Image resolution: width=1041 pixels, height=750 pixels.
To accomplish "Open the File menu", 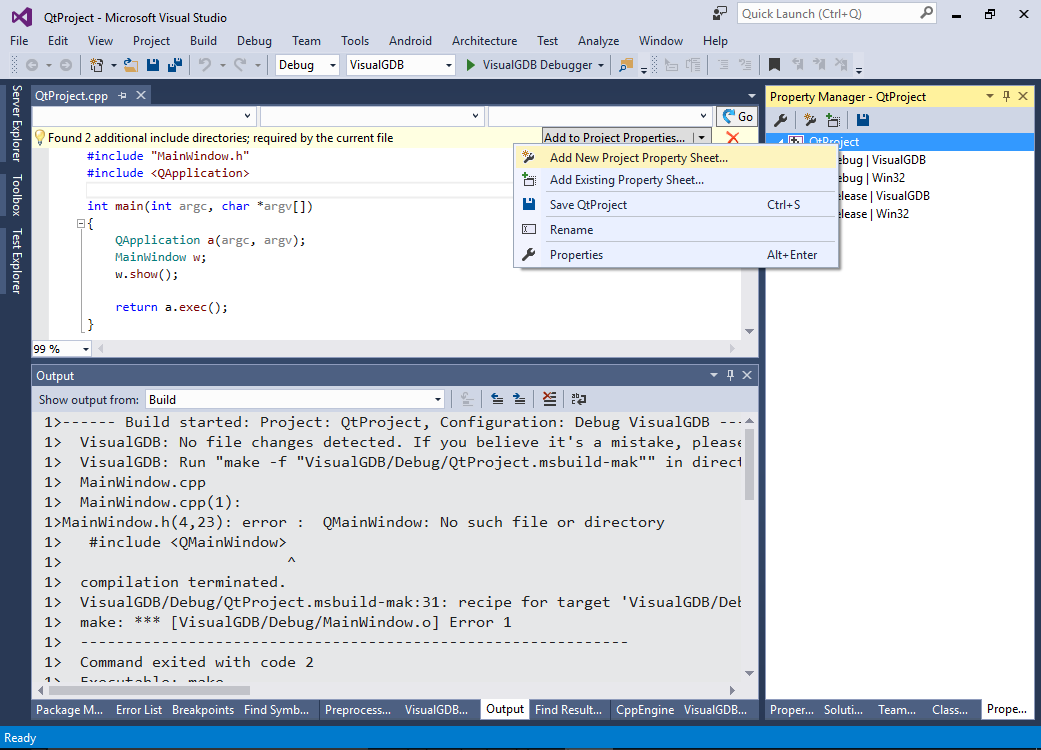I will point(19,41).
